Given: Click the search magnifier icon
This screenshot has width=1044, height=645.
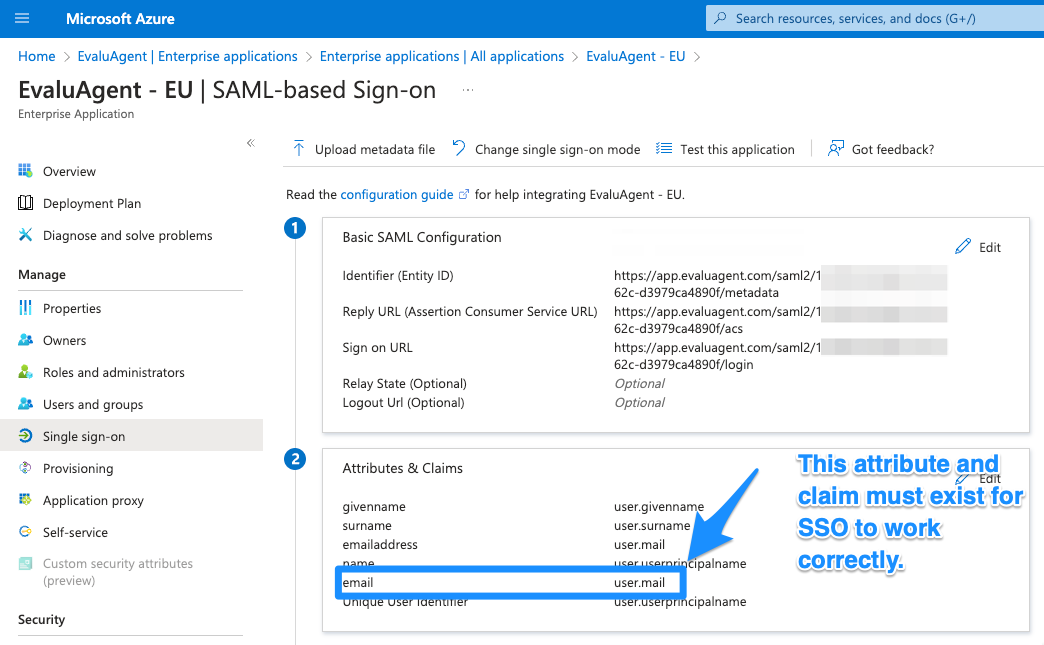Looking at the screenshot, I should (720, 18).
